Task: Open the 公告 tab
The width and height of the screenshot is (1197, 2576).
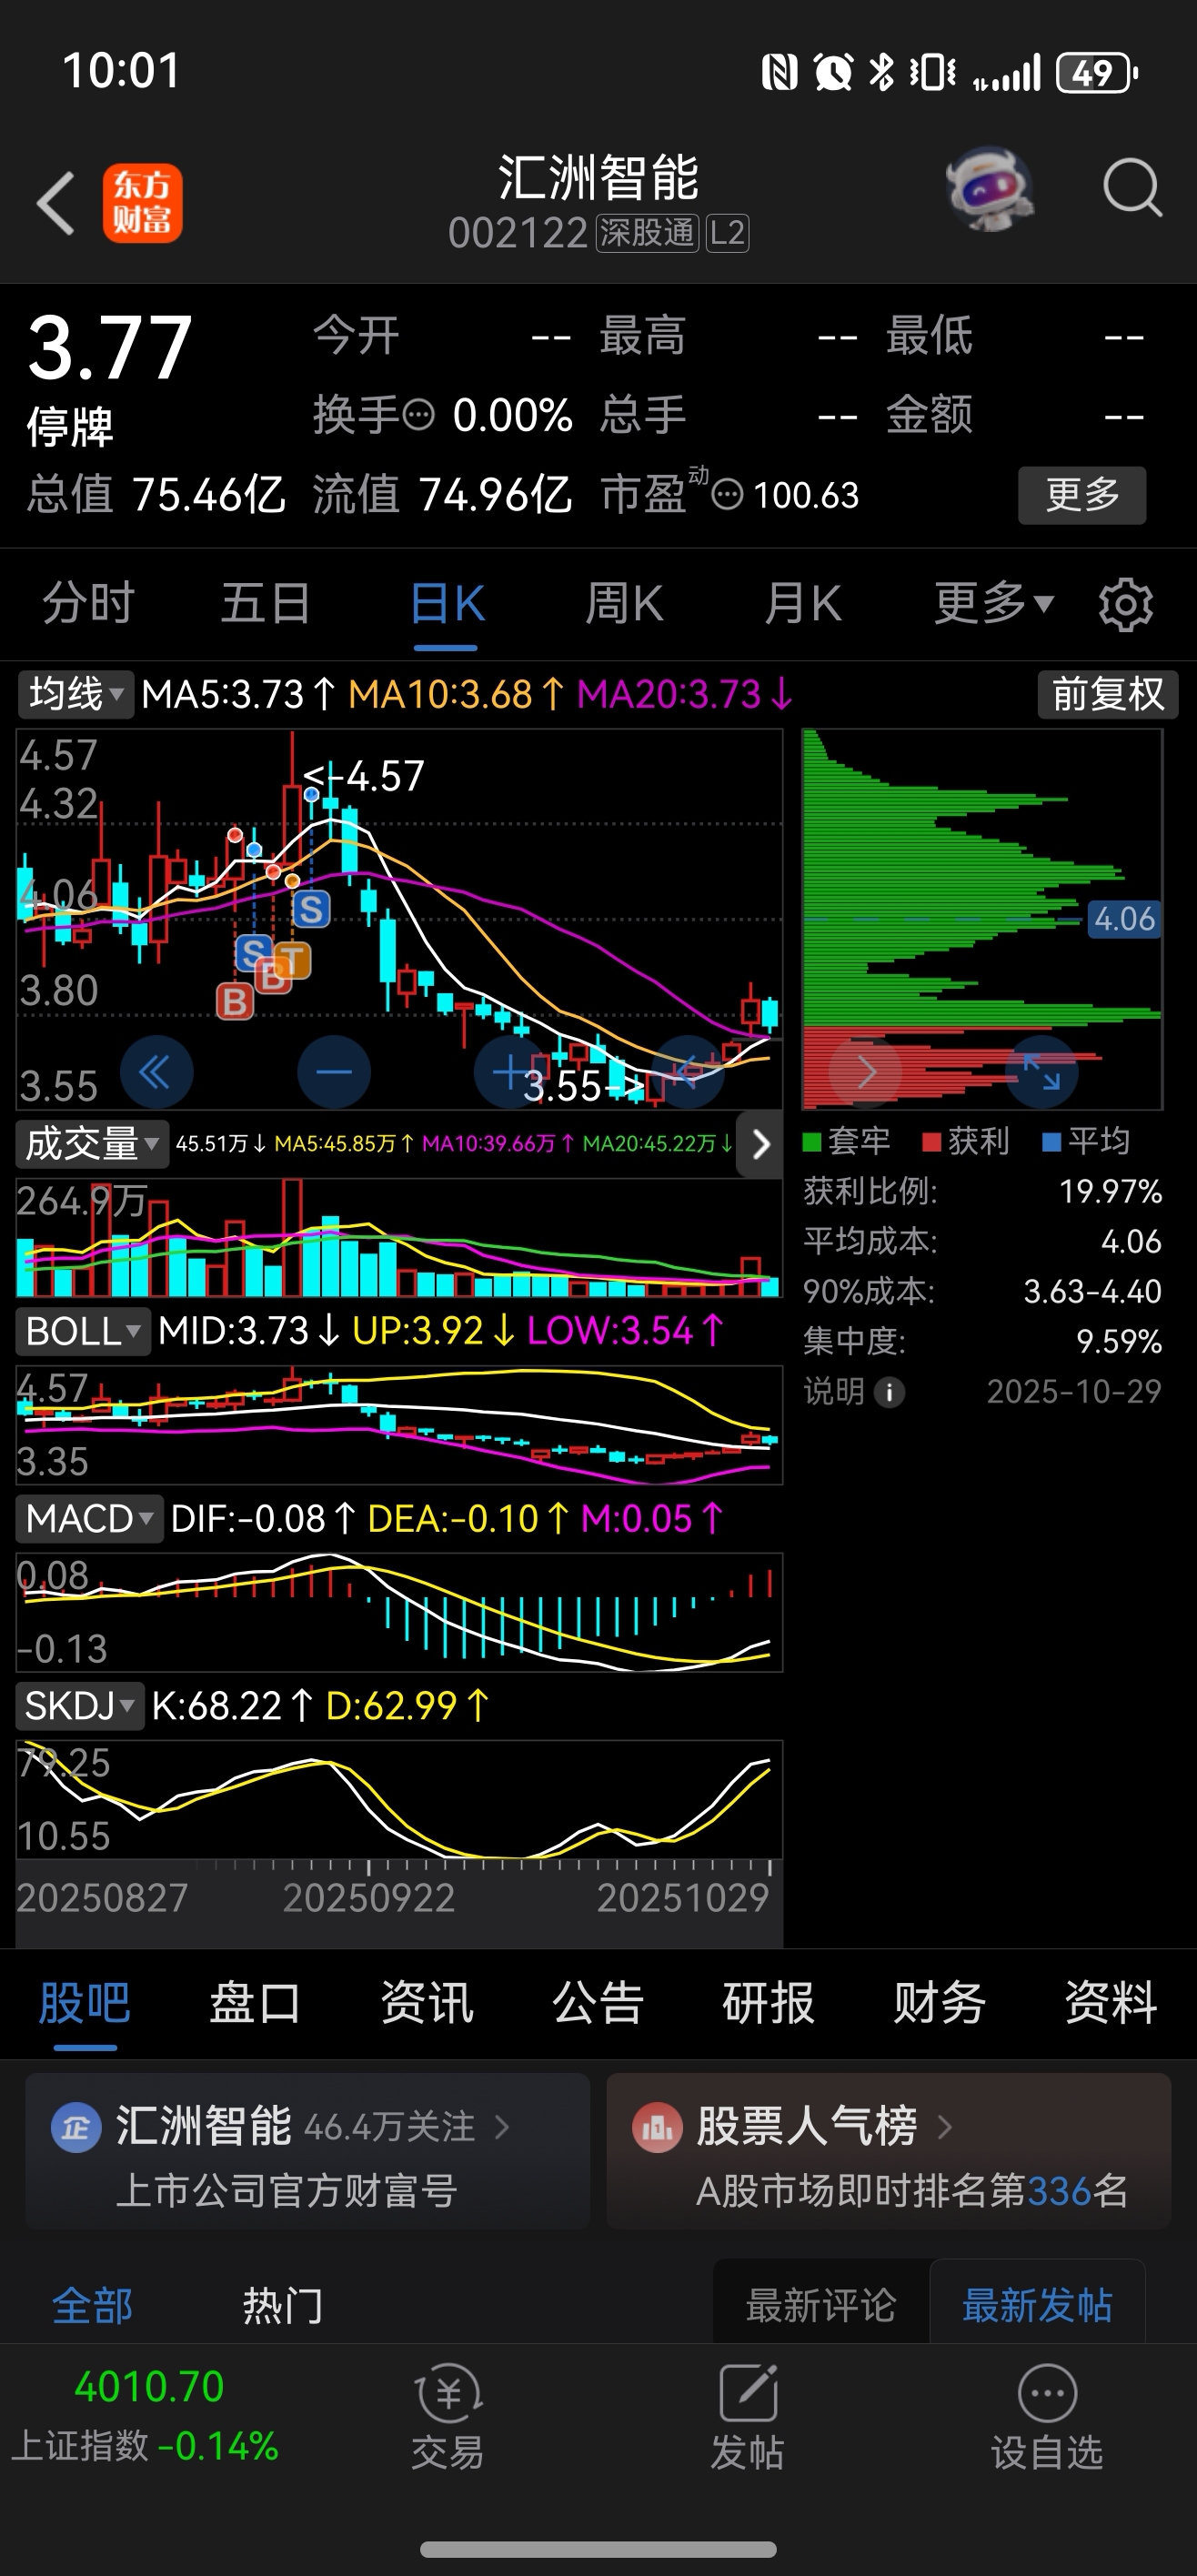Action: (598, 2003)
